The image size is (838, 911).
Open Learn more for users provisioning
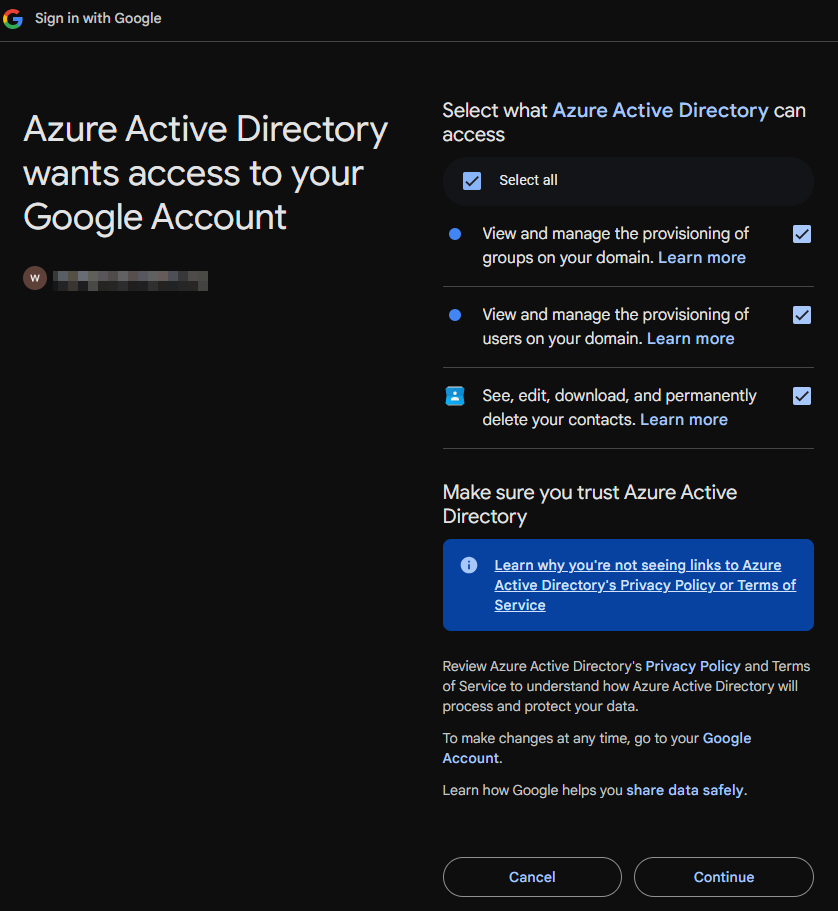(x=690, y=339)
